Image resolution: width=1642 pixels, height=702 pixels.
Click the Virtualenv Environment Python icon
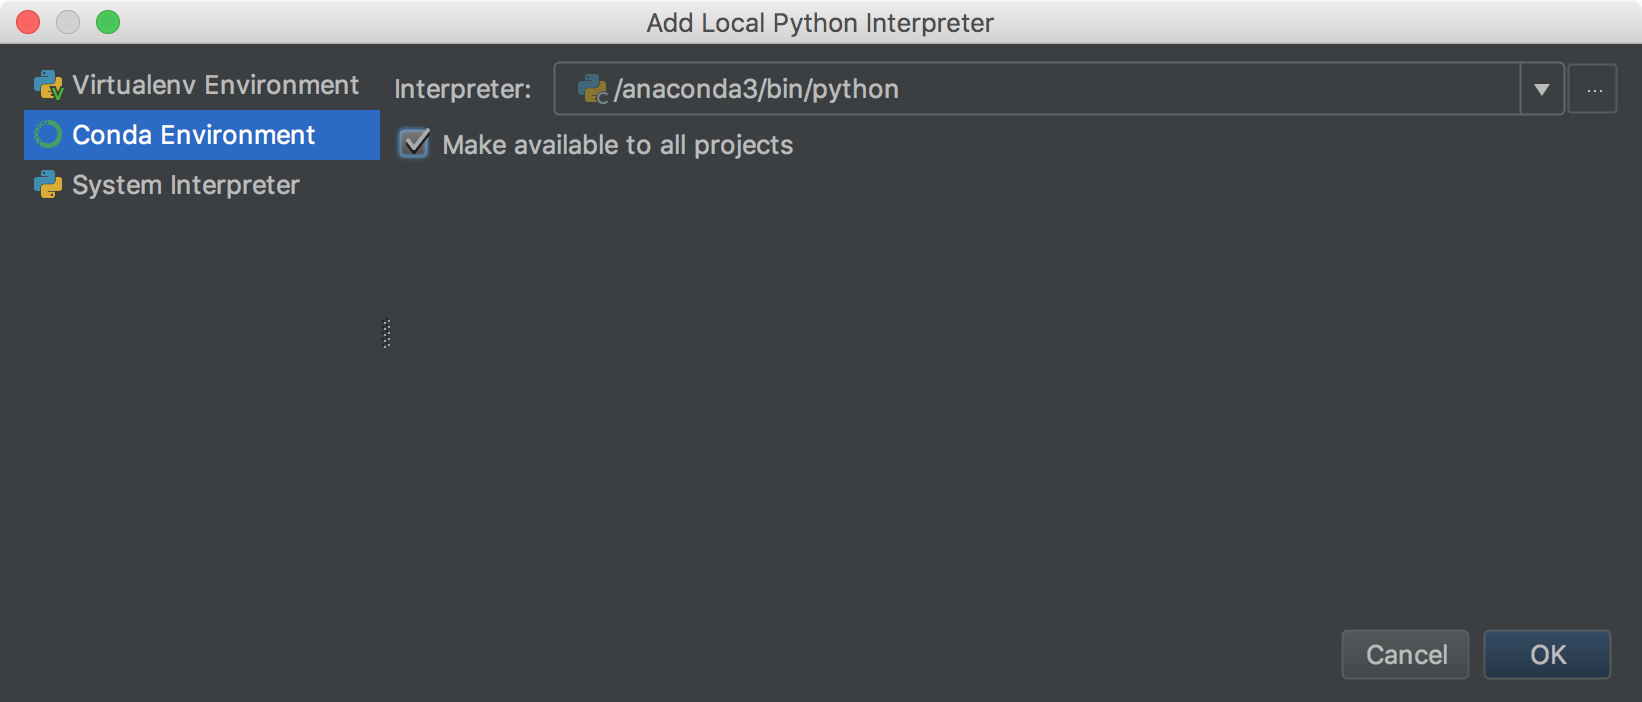pyautogui.click(x=48, y=85)
